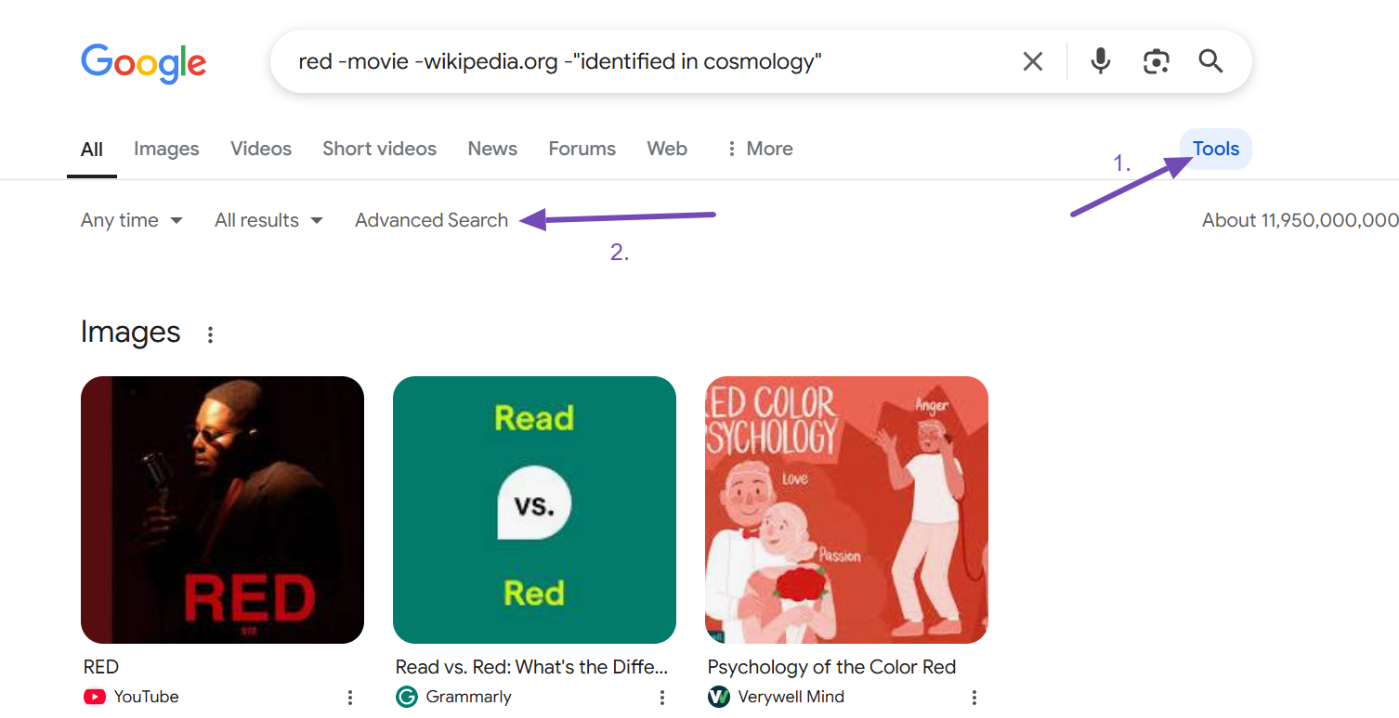
Task: Open the Advanced Search link
Action: [x=431, y=220]
